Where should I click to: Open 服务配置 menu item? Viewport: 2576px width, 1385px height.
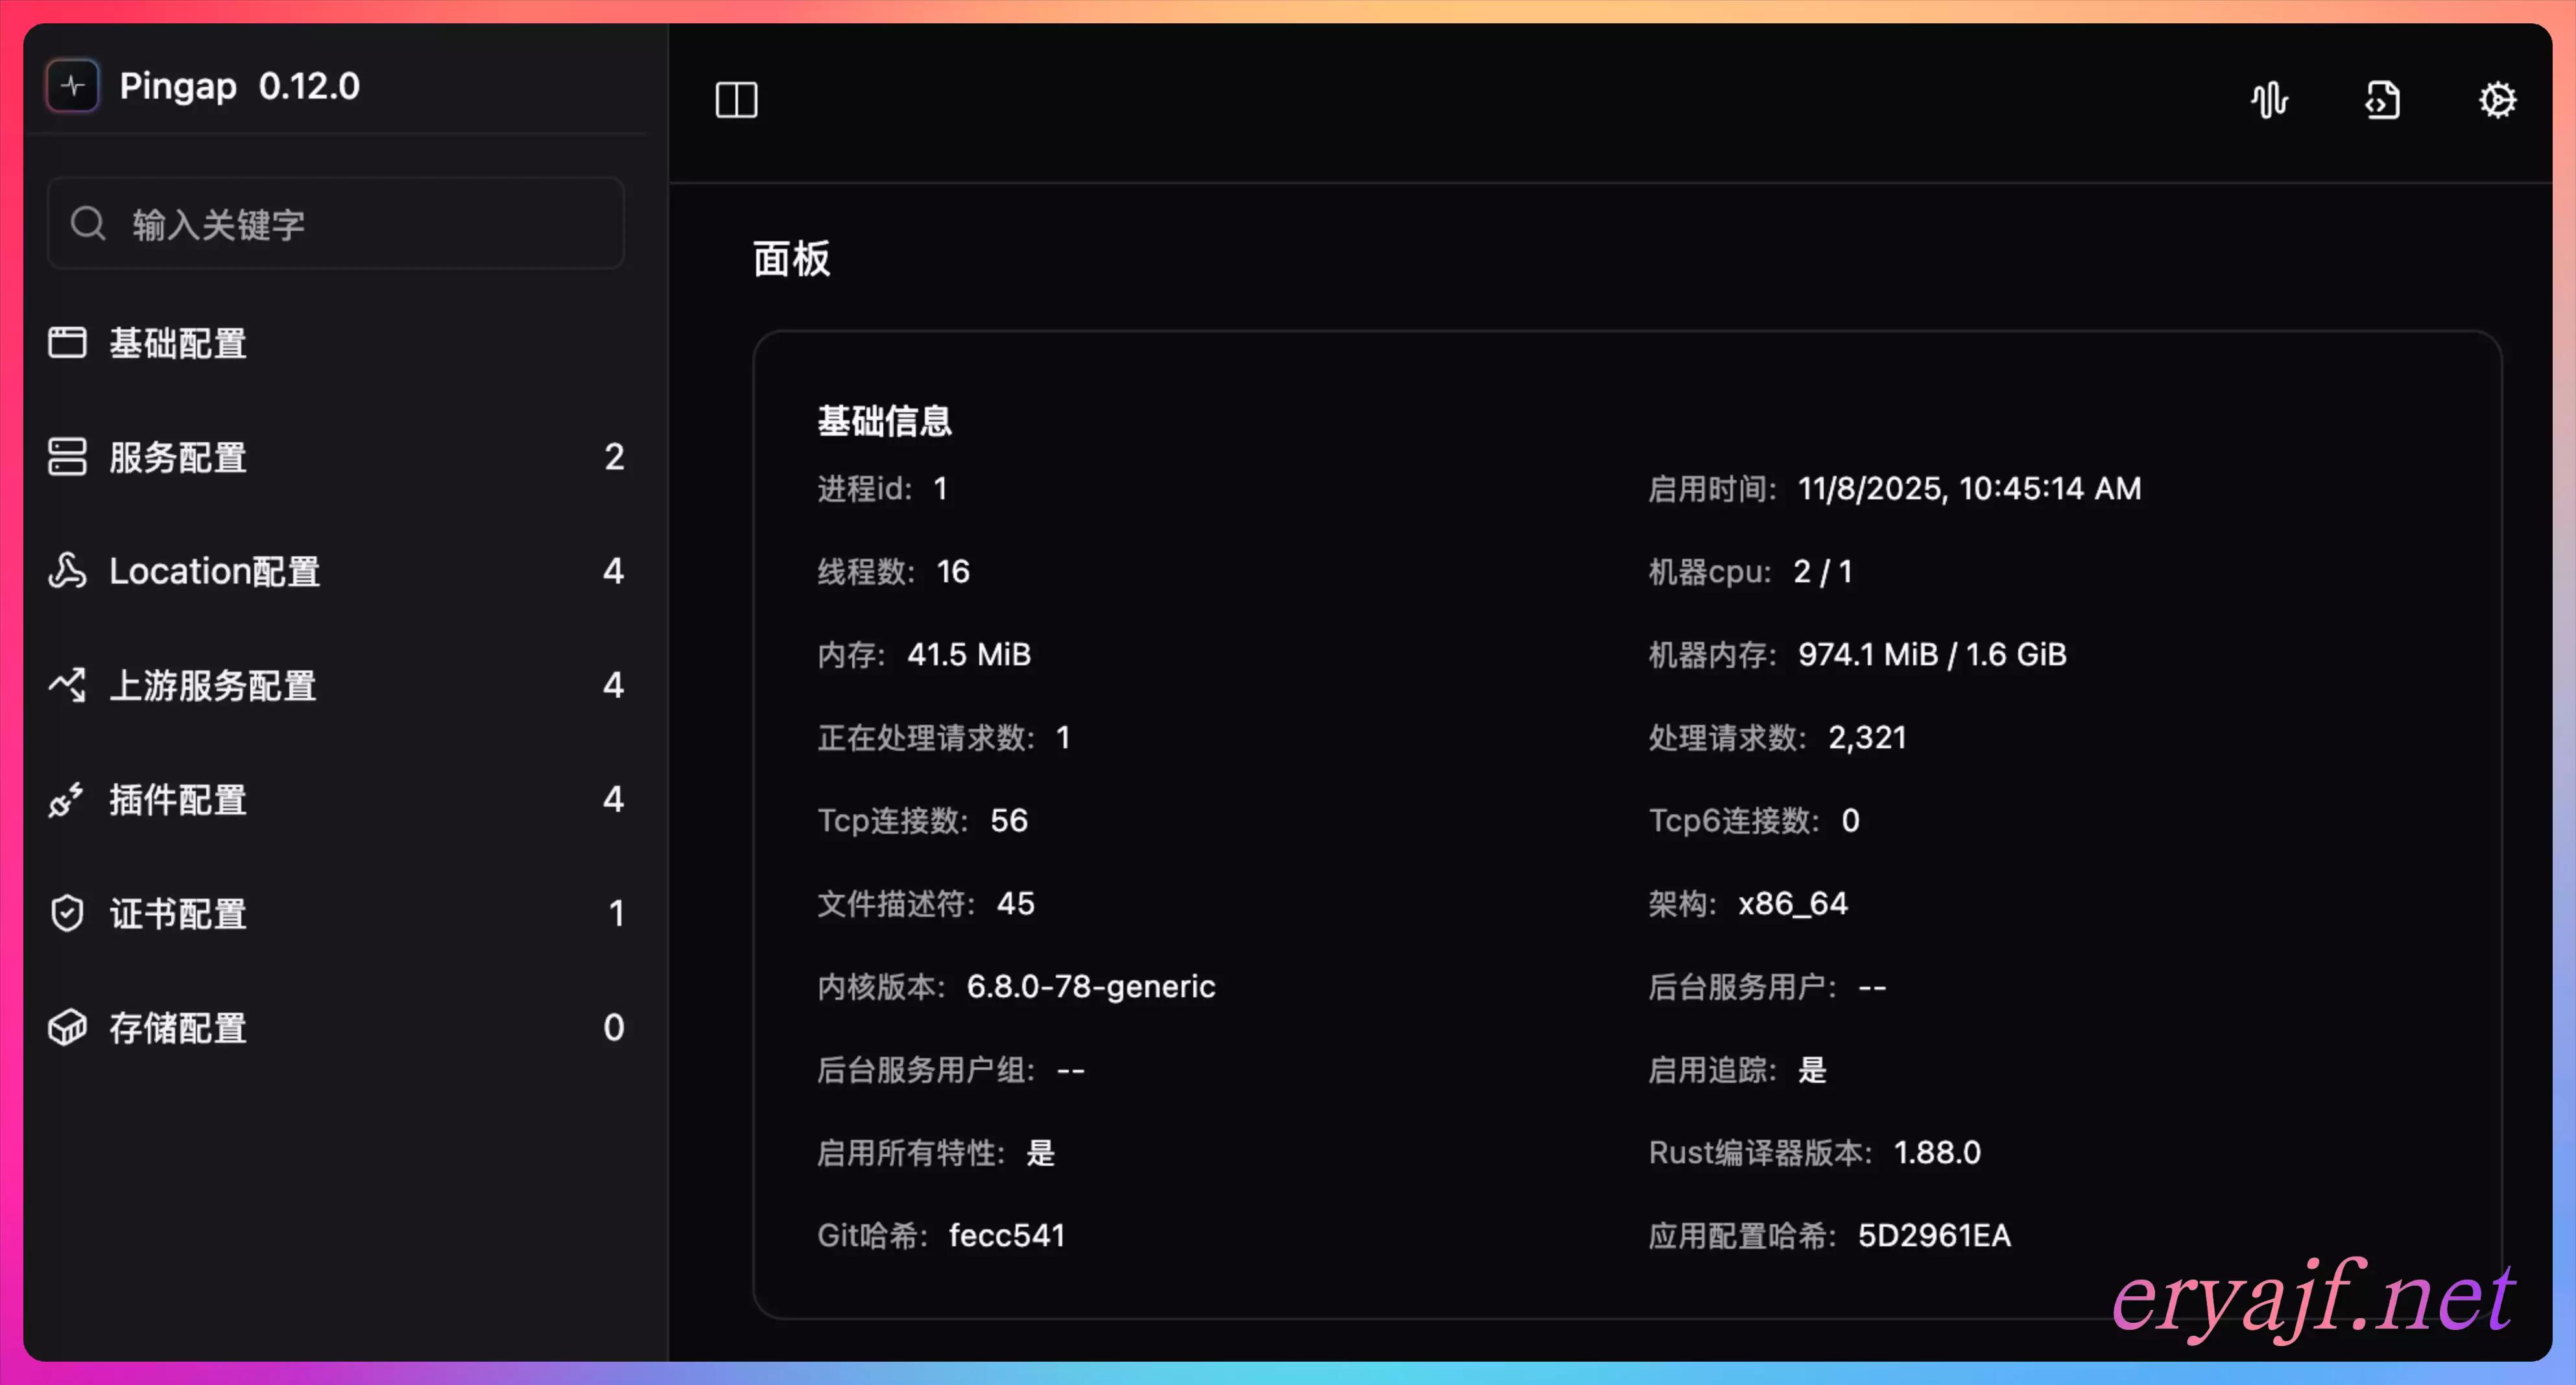[178, 457]
